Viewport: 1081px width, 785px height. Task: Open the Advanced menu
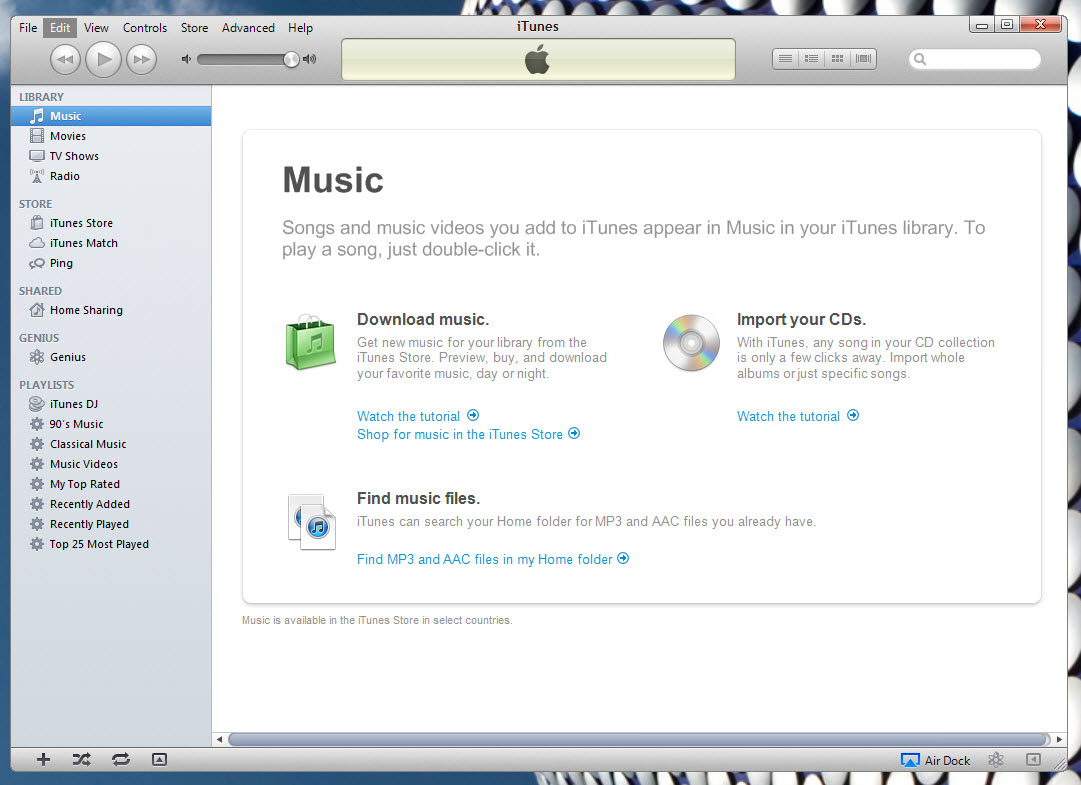[248, 28]
